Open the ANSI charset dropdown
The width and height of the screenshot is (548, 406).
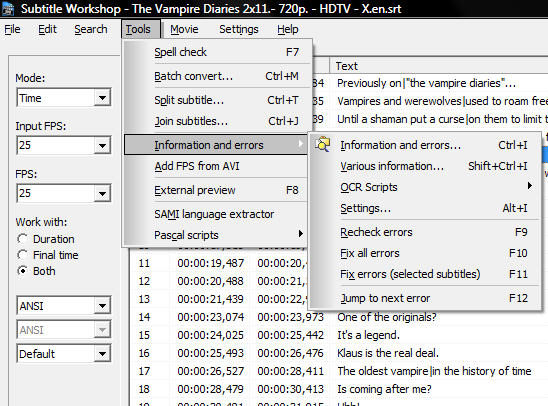pyautogui.click(x=64, y=306)
